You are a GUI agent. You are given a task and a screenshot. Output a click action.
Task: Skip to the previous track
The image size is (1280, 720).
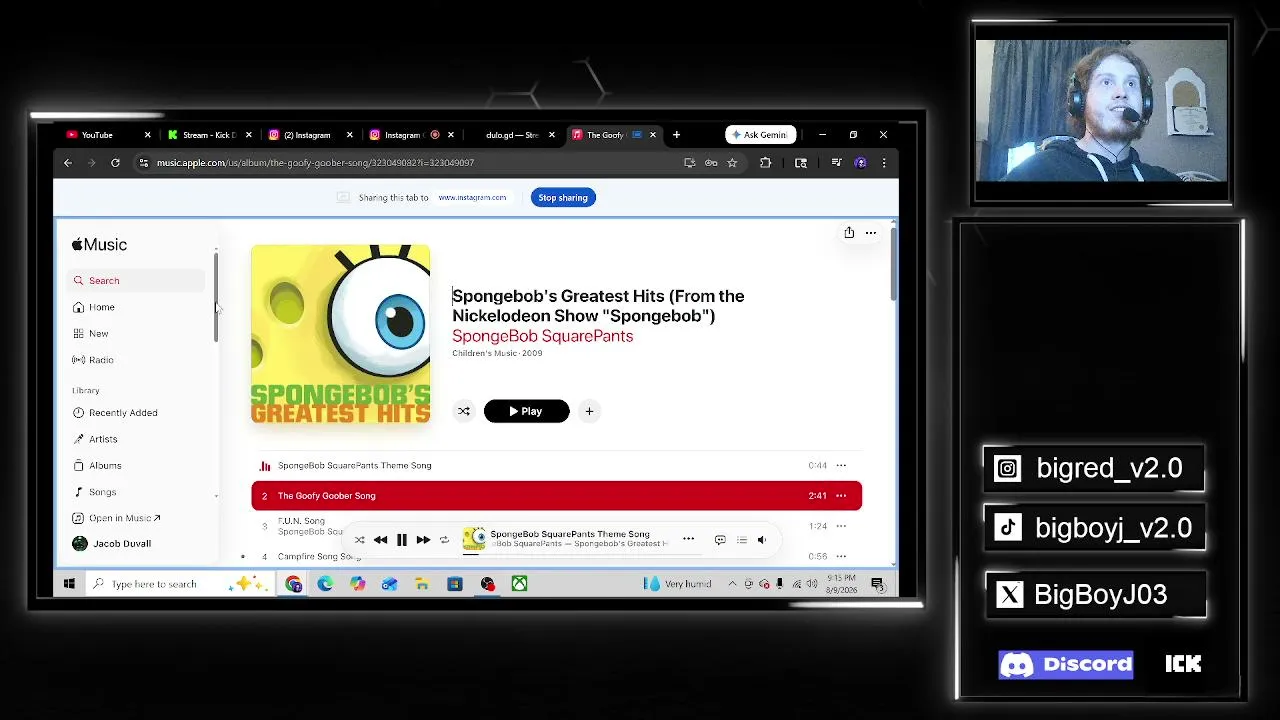coord(381,540)
